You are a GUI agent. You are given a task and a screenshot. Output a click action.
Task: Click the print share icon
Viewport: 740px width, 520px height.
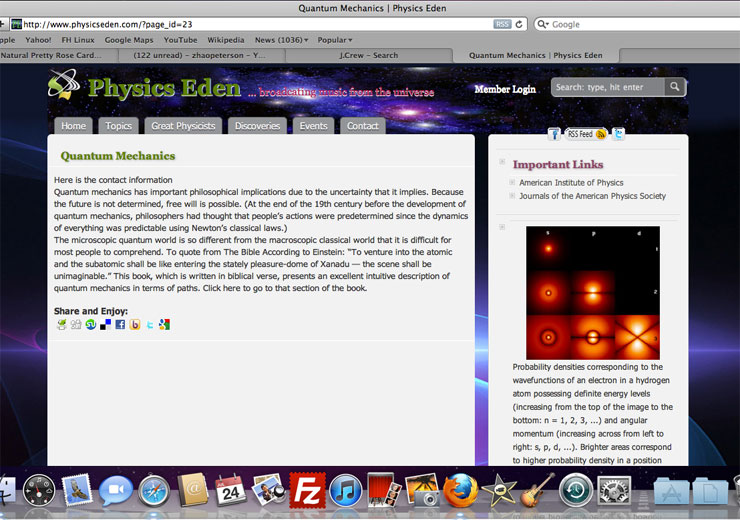[62, 324]
